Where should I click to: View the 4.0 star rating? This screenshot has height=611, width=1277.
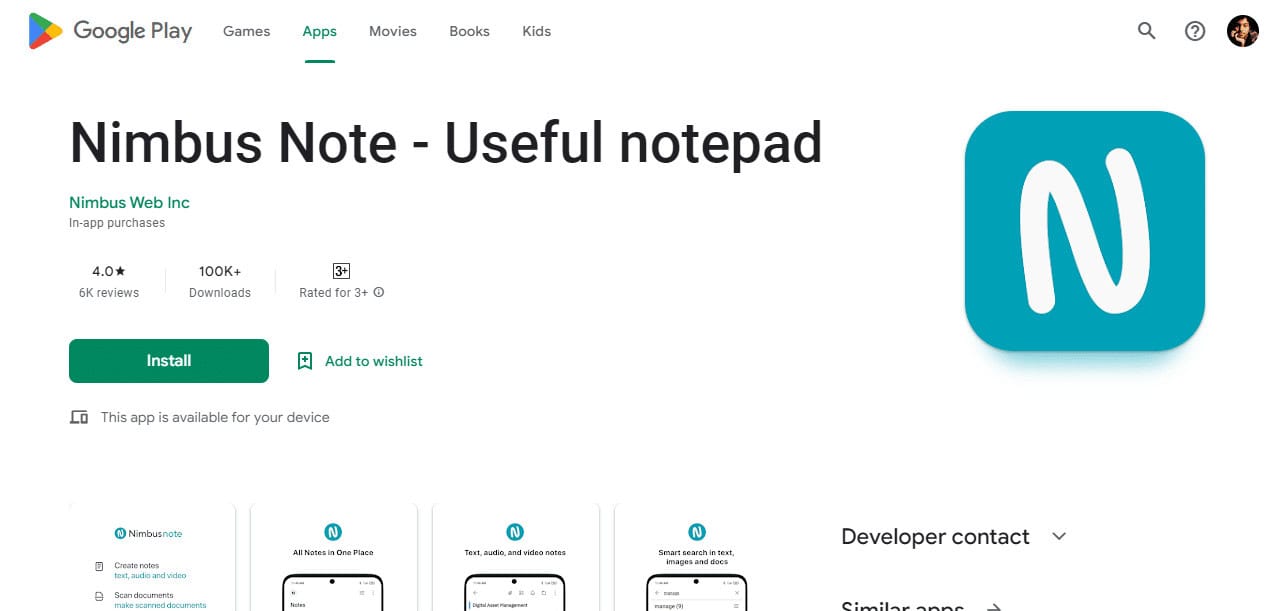pos(109,271)
